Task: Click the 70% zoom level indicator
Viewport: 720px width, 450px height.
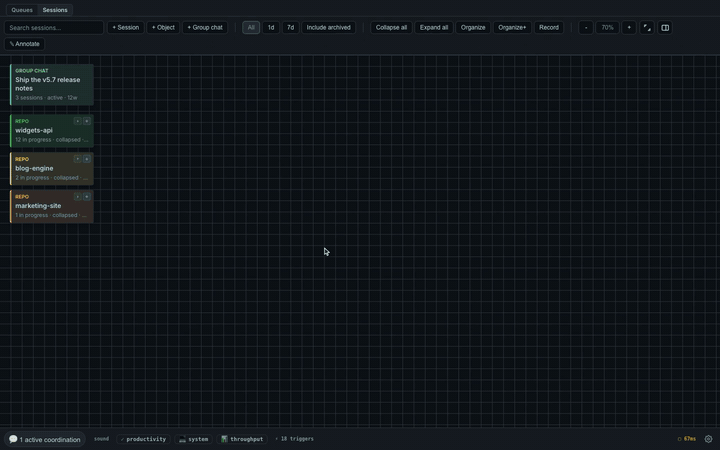Action: pyautogui.click(x=607, y=28)
